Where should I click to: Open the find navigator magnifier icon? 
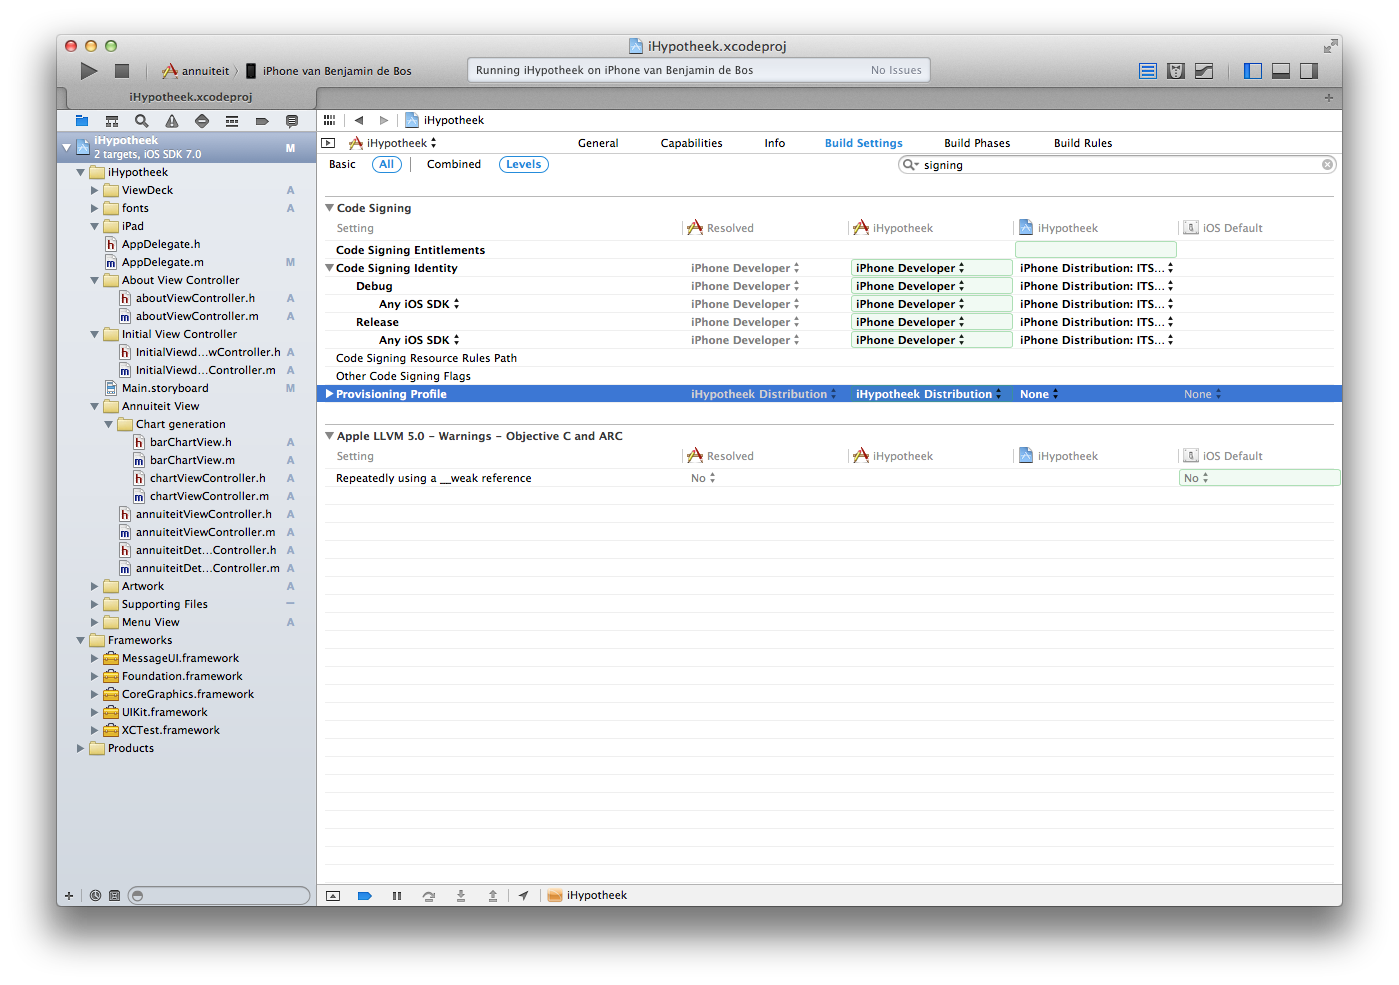point(142,121)
